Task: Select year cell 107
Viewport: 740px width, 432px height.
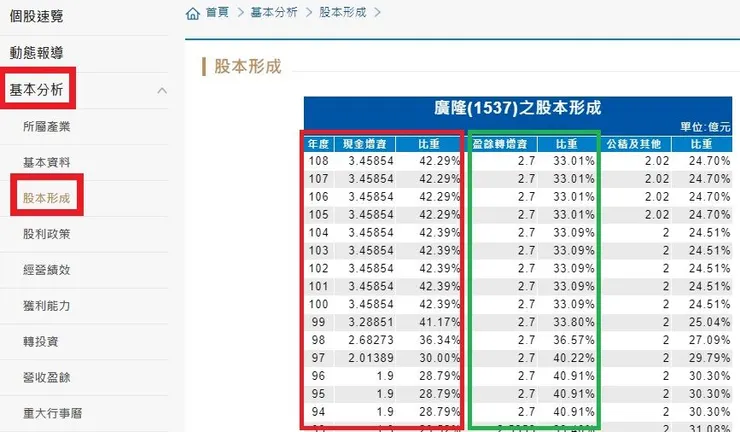Action: point(319,179)
